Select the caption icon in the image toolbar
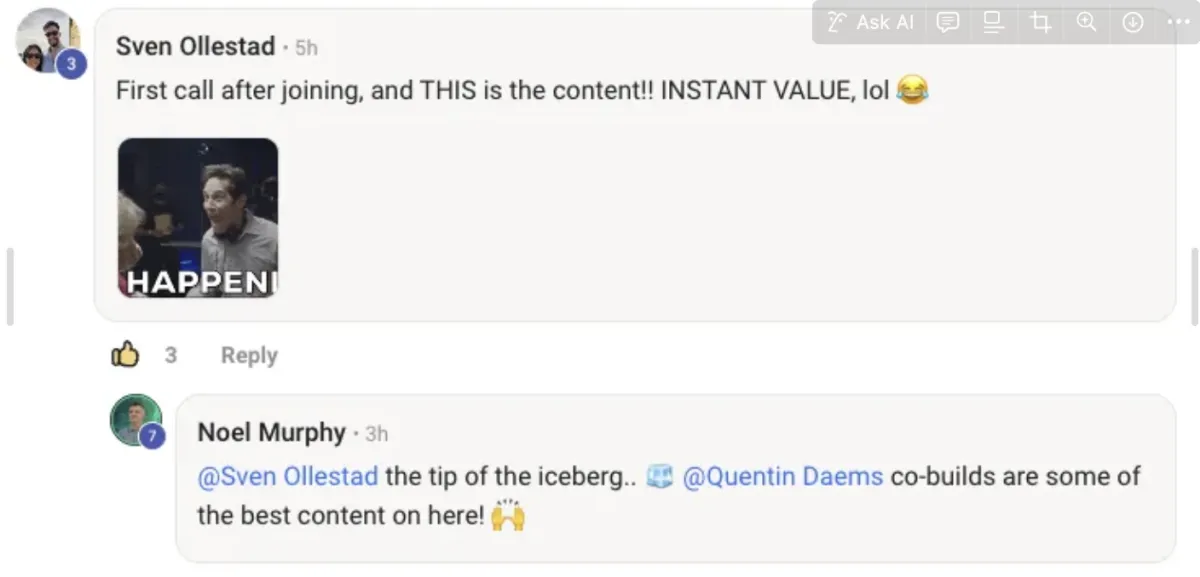This screenshot has height=577, width=1200. point(993,22)
